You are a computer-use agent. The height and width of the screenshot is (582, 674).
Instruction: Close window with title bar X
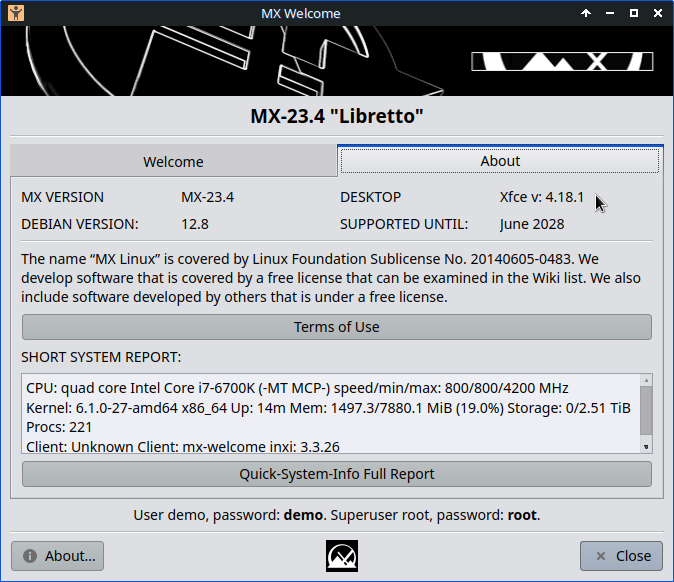pos(658,13)
